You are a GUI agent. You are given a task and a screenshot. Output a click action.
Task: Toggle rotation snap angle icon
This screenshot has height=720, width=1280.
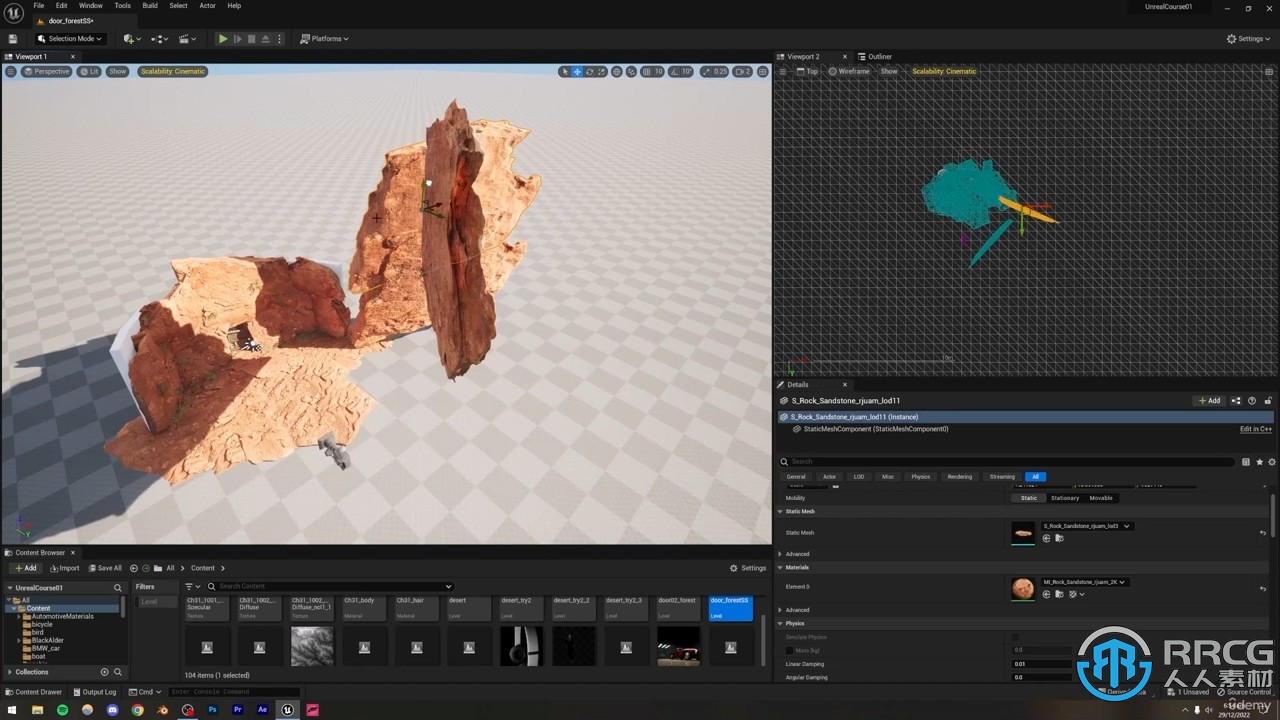click(675, 71)
